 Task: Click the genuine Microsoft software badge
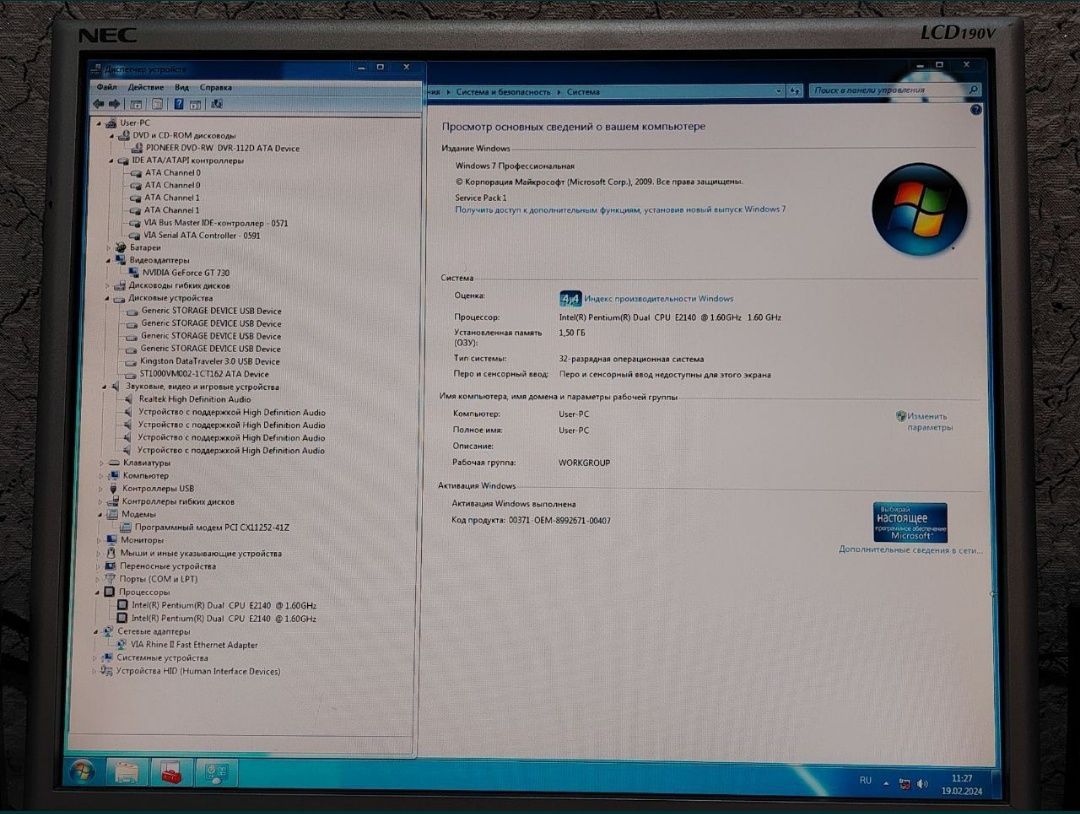tap(910, 523)
